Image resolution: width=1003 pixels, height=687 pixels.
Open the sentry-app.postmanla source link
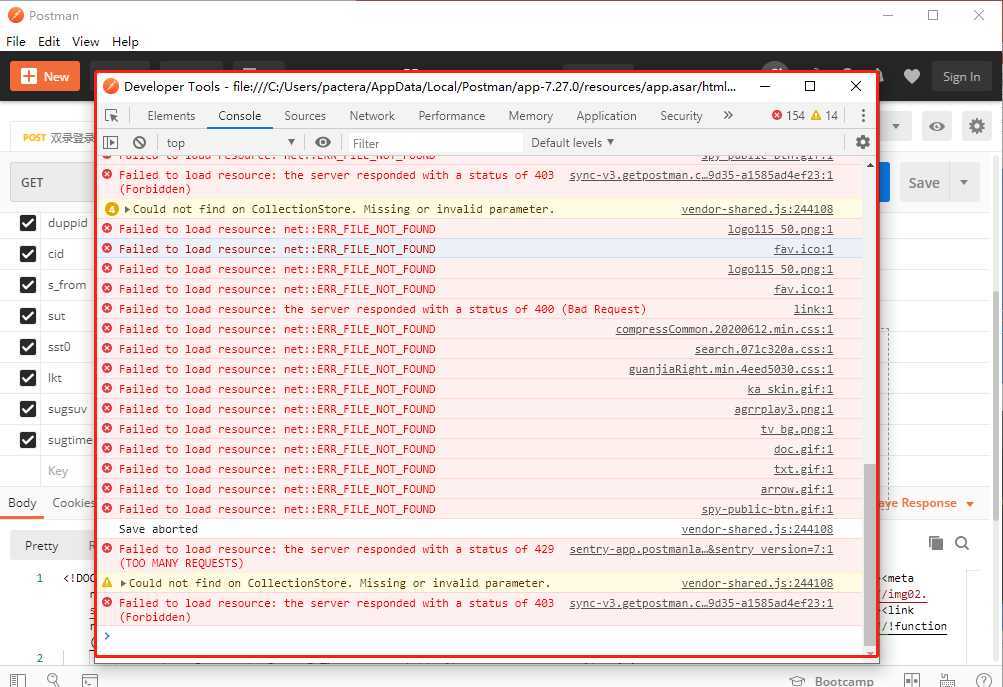click(701, 549)
